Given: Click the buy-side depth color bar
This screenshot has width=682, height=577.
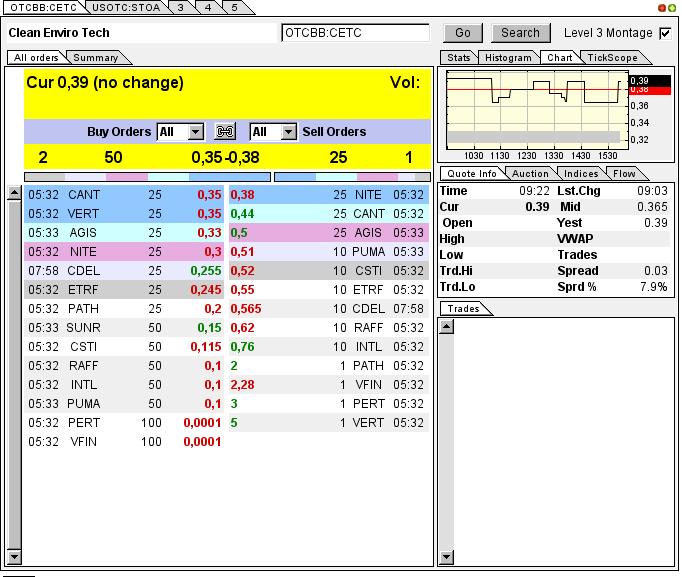Looking at the screenshot, I should (x=147, y=177).
